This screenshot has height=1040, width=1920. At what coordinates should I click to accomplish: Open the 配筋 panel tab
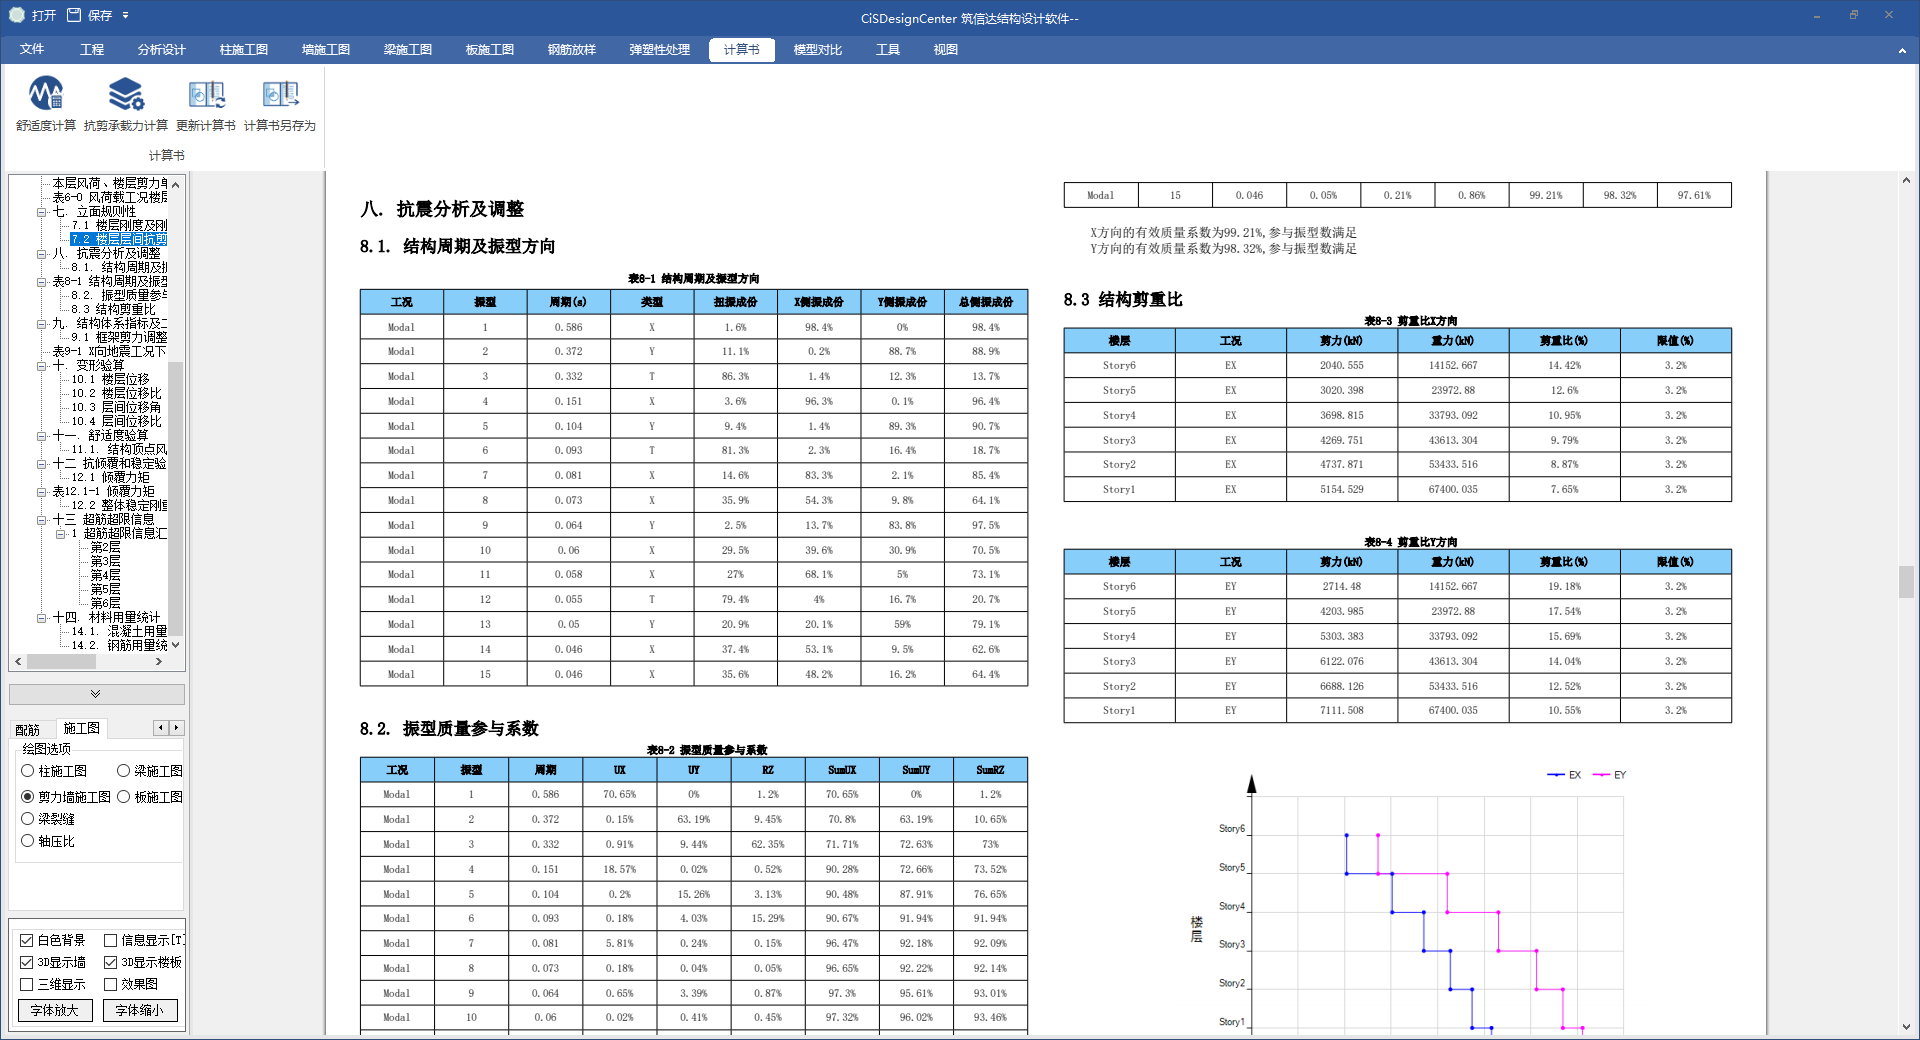(x=28, y=729)
